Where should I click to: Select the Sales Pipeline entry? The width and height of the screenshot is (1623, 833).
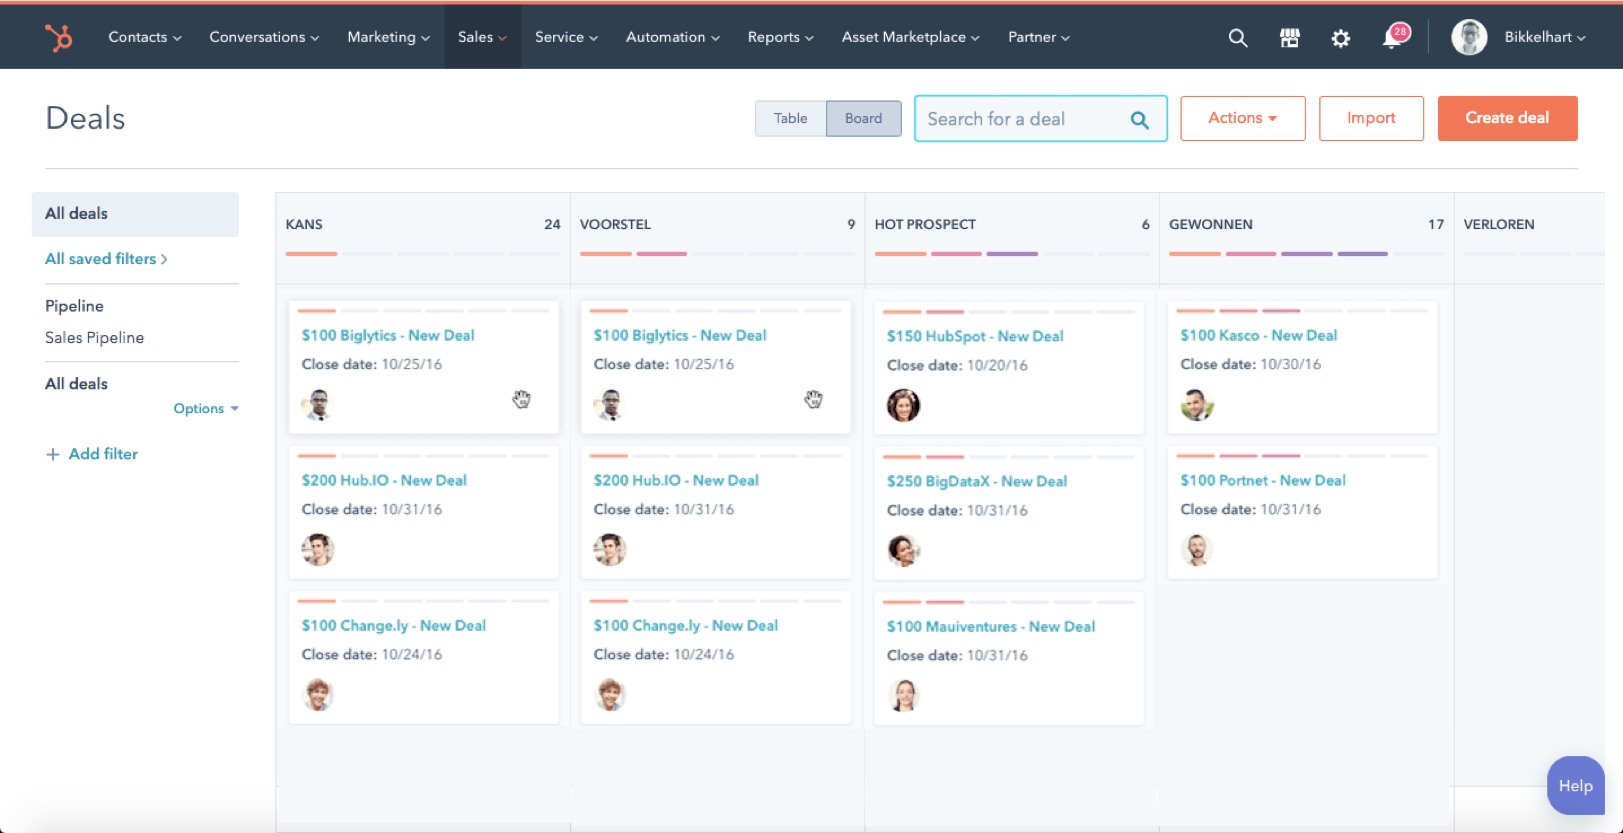94,338
